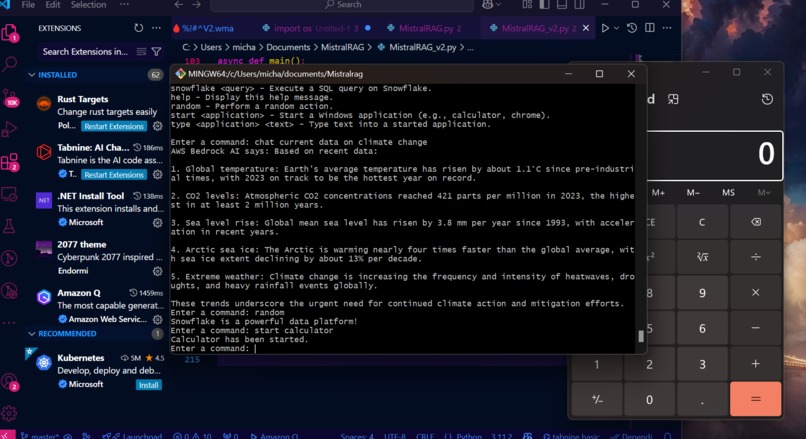Run the Python file with play button
The height and width of the screenshot is (439, 806).
point(605,28)
